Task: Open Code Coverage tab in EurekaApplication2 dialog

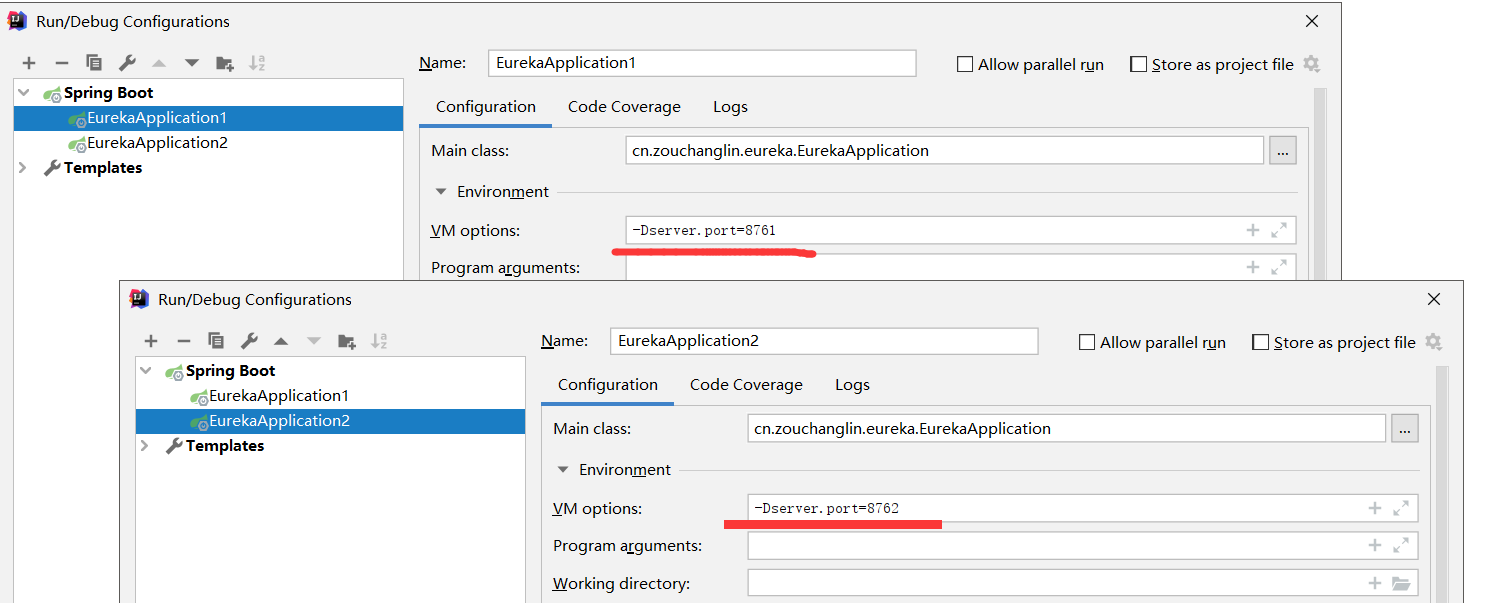Action: tap(746, 385)
